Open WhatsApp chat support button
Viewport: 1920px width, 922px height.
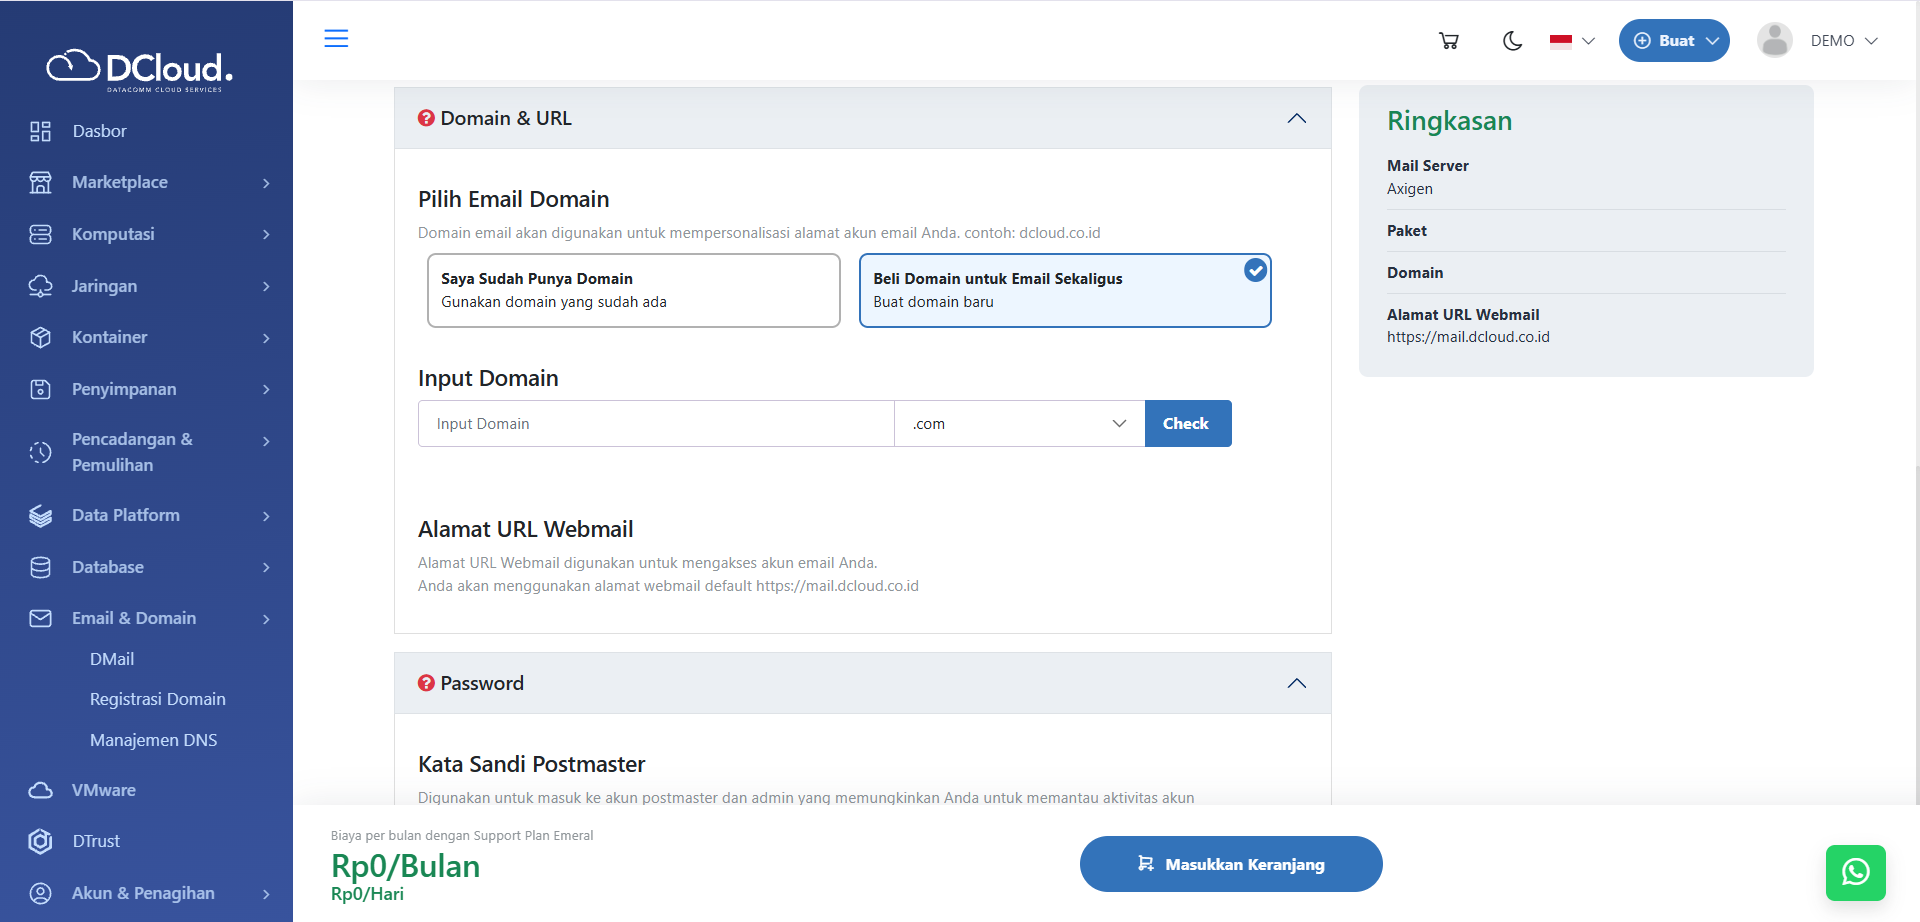point(1855,872)
